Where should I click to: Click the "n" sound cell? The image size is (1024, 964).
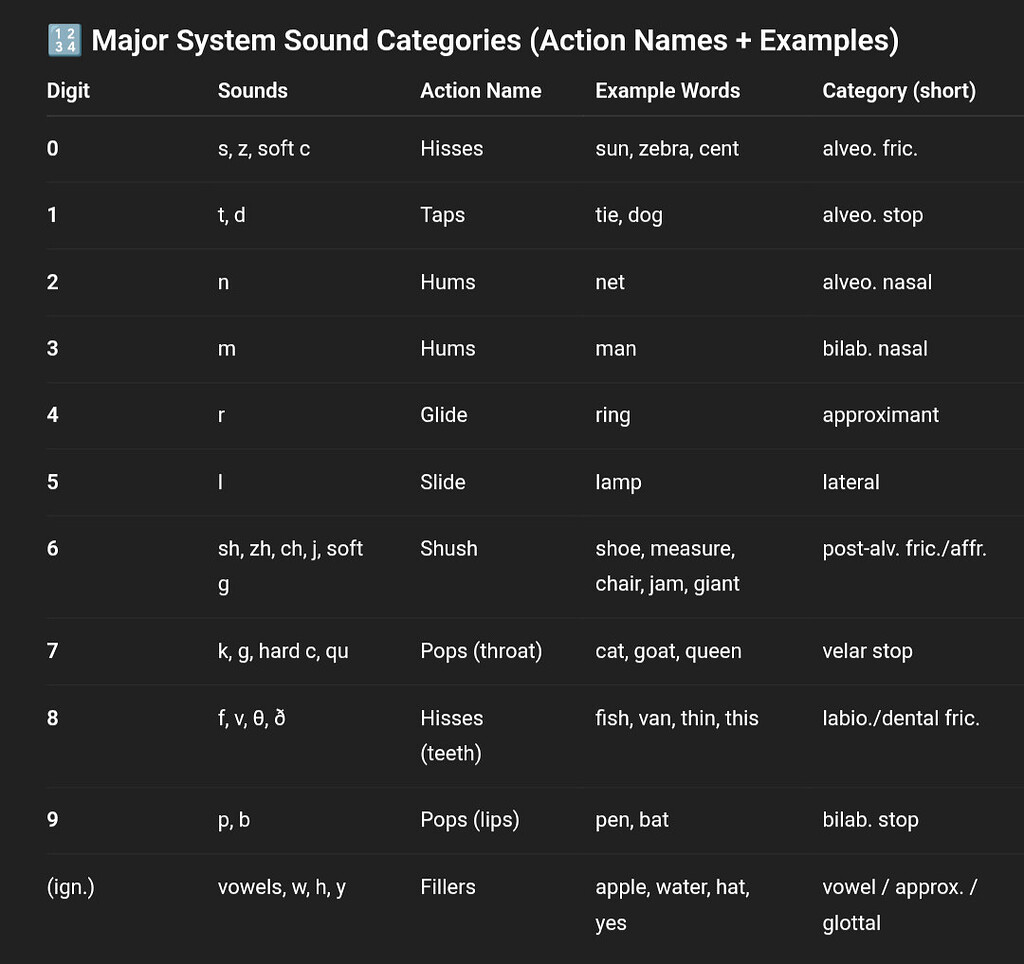point(223,283)
